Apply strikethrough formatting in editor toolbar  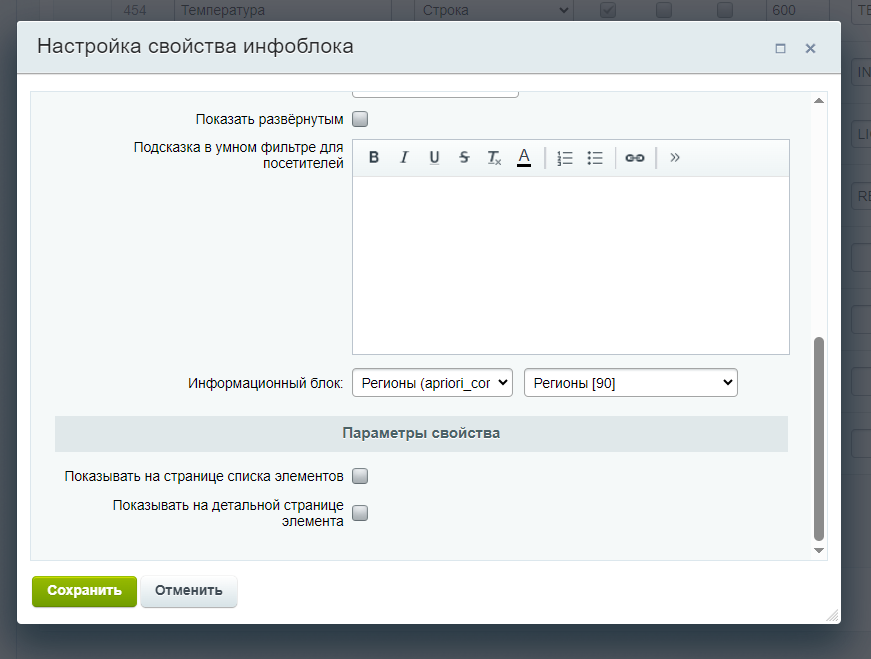[x=464, y=158]
